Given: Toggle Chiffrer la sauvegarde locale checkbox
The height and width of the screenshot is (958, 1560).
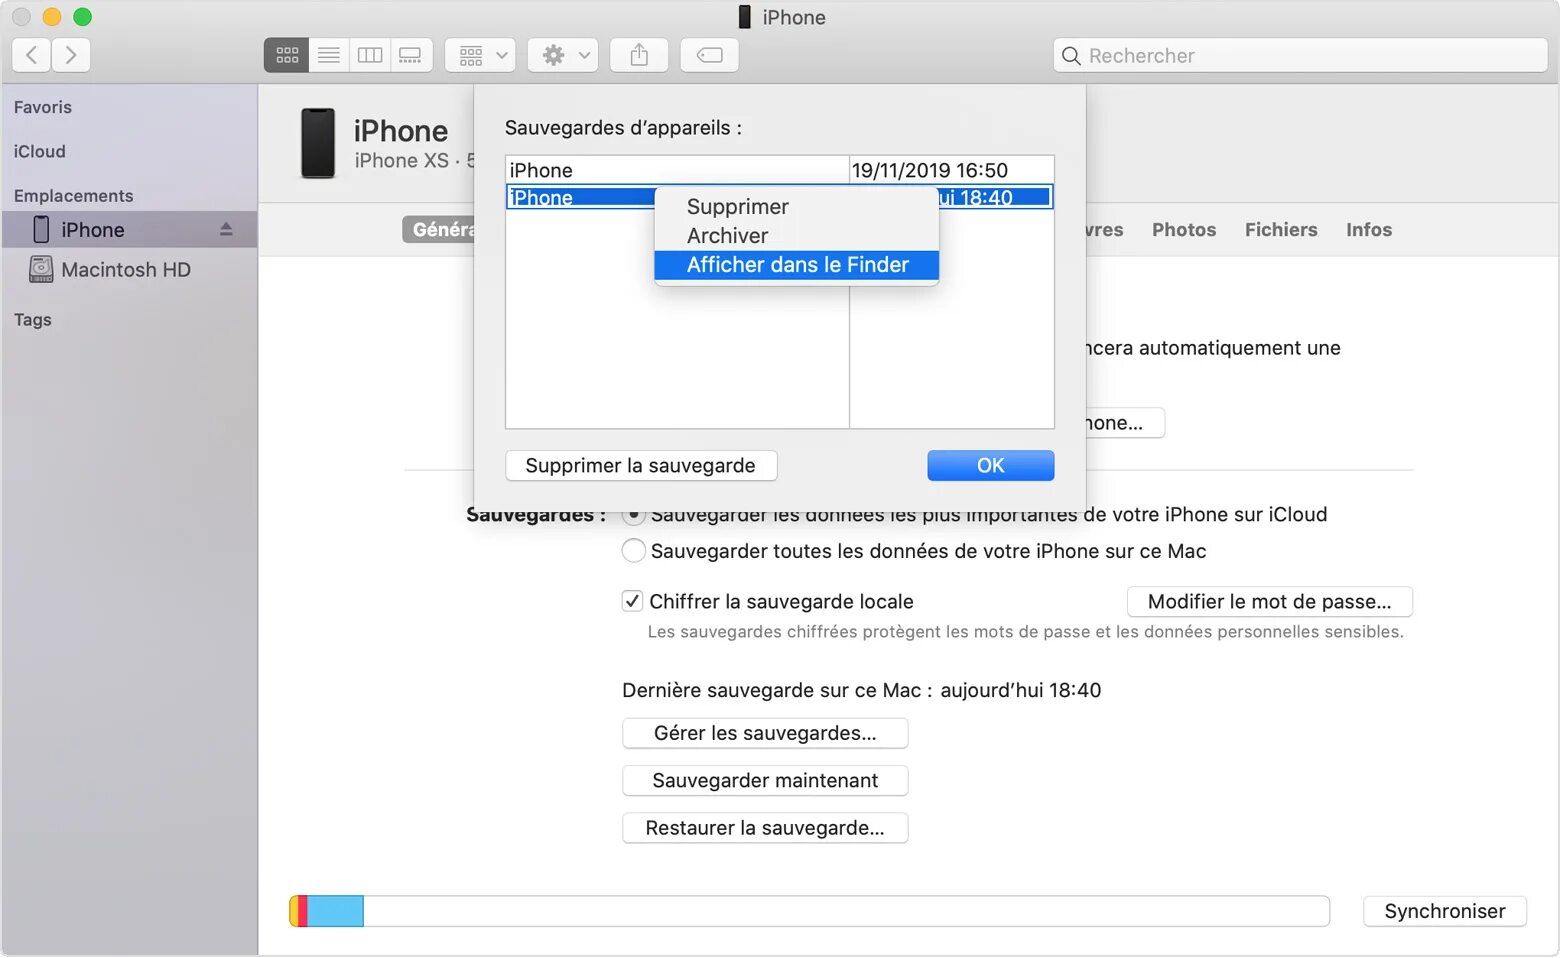Looking at the screenshot, I should [632, 601].
